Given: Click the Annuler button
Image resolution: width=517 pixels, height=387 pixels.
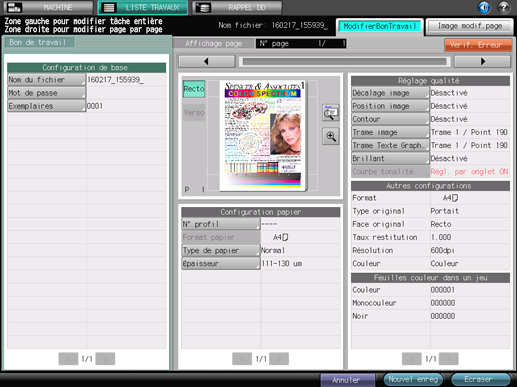Looking at the screenshot, I should (x=347, y=380).
